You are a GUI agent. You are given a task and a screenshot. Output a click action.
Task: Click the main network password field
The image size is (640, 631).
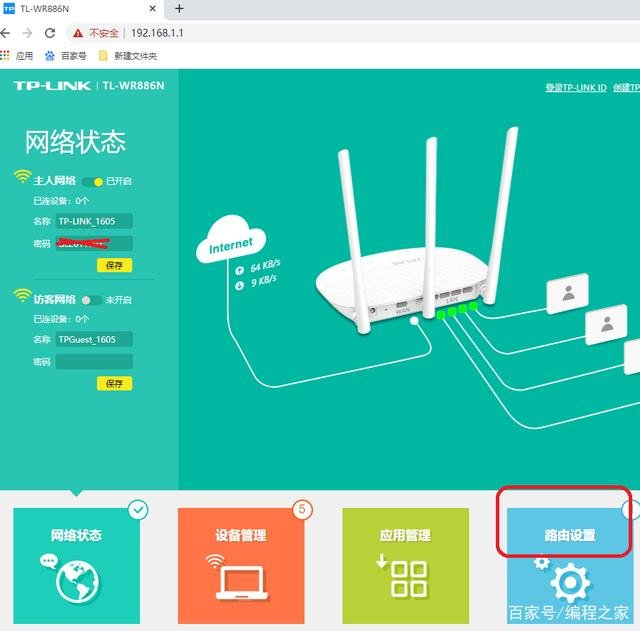(94, 244)
